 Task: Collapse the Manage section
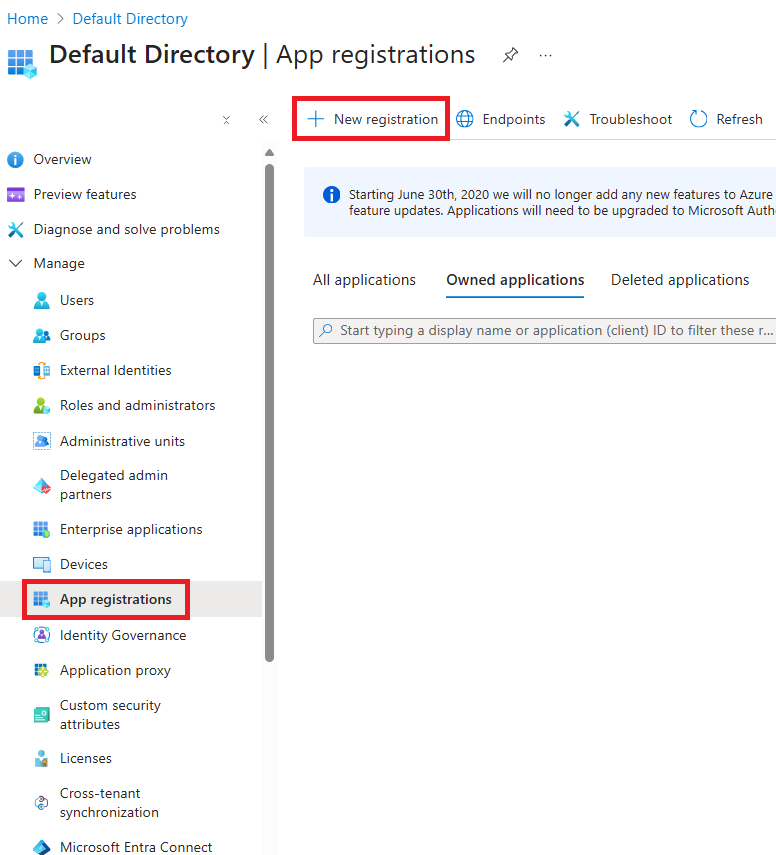coord(15,263)
